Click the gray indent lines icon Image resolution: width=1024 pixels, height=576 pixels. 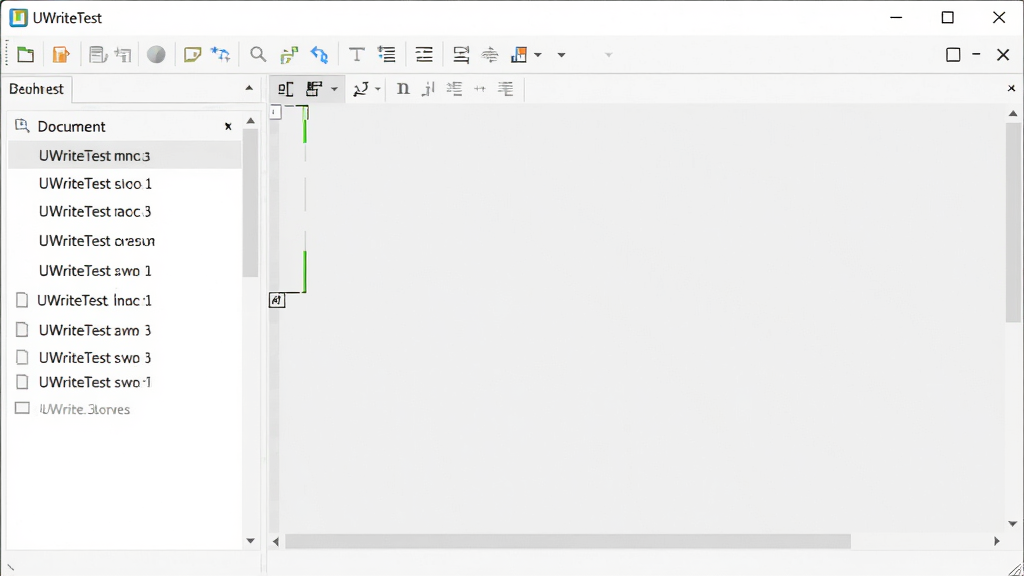coord(455,89)
